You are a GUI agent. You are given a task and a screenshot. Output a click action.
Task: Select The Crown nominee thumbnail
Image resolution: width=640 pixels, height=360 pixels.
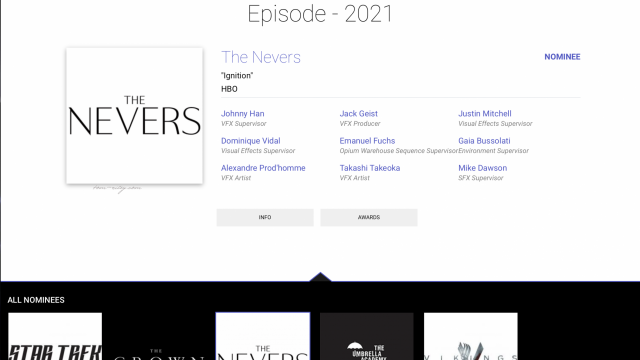click(x=159, y=336)
